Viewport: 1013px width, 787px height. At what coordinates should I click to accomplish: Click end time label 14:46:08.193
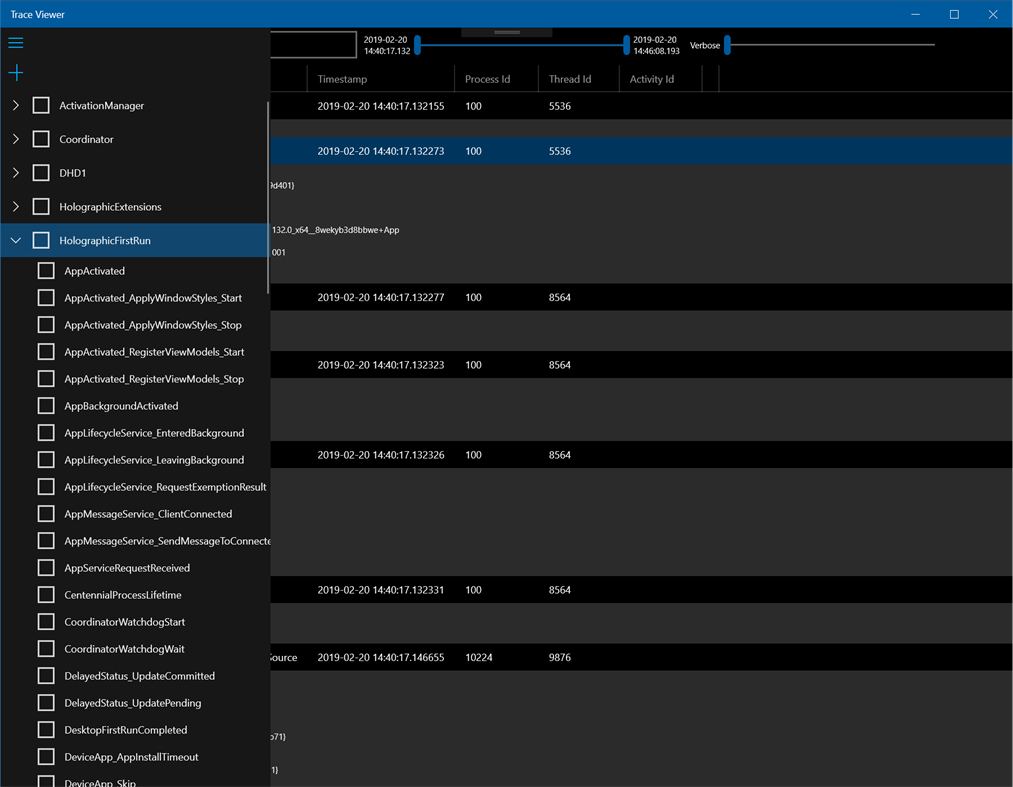[x=656, y=45]
